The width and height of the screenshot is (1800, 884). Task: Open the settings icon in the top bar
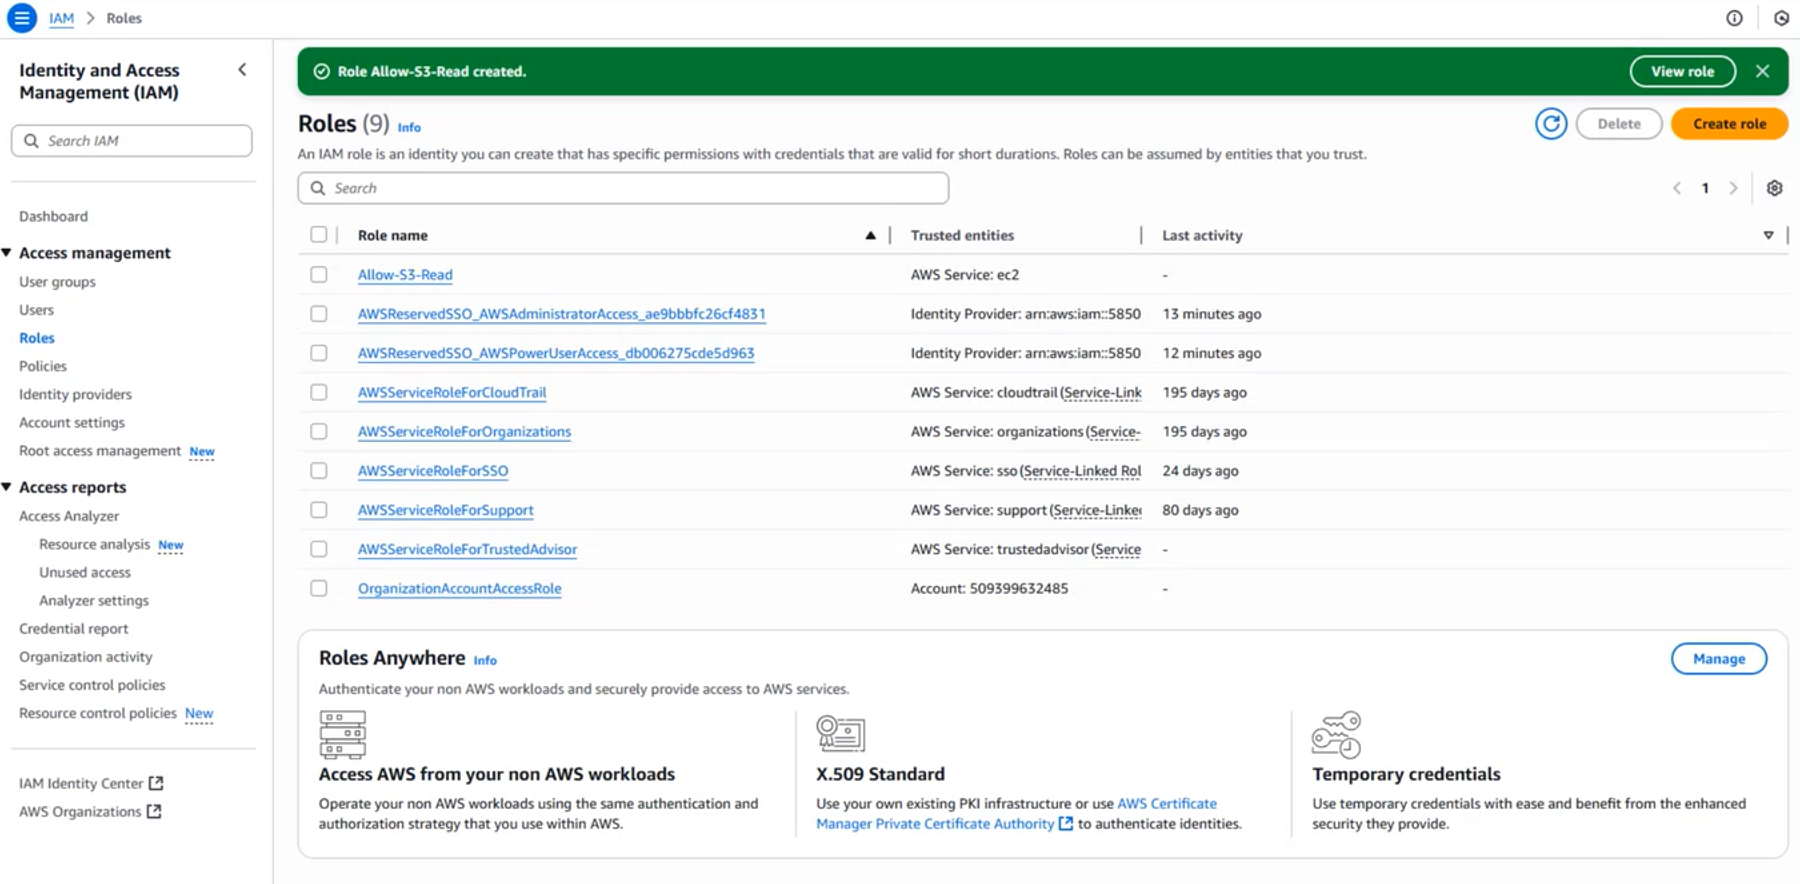pyautogui.click(x=1781, y=18)
